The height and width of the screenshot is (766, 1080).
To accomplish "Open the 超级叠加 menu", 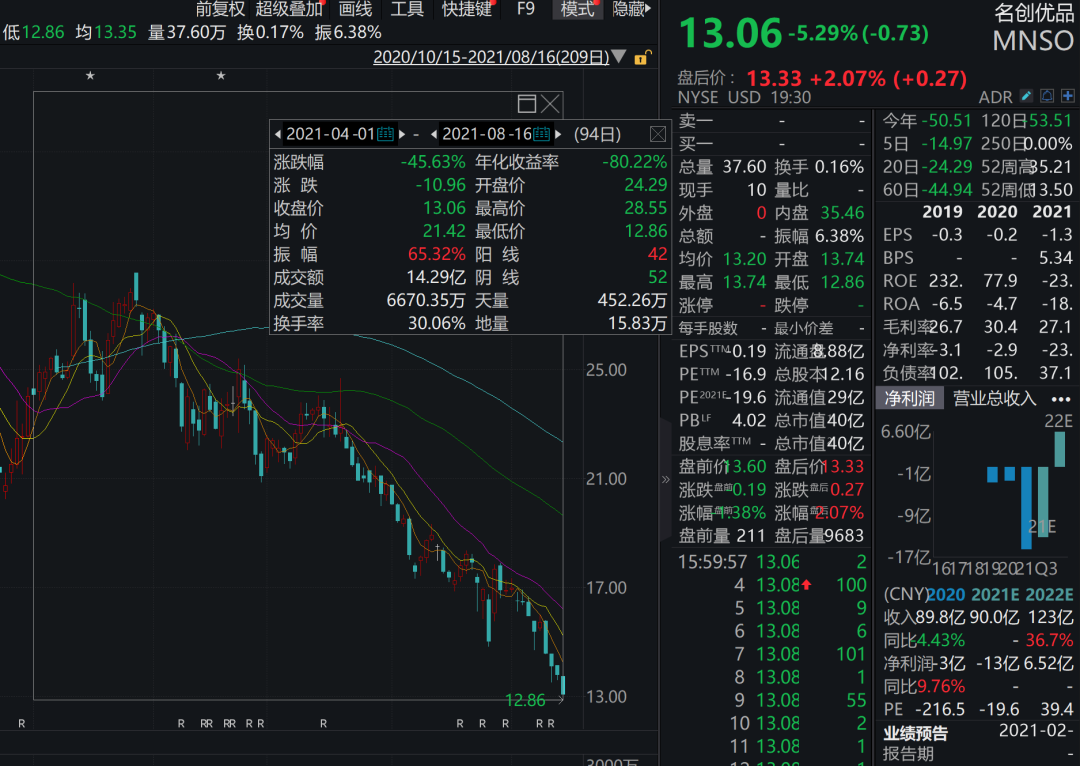I will (x=289, y=9).
